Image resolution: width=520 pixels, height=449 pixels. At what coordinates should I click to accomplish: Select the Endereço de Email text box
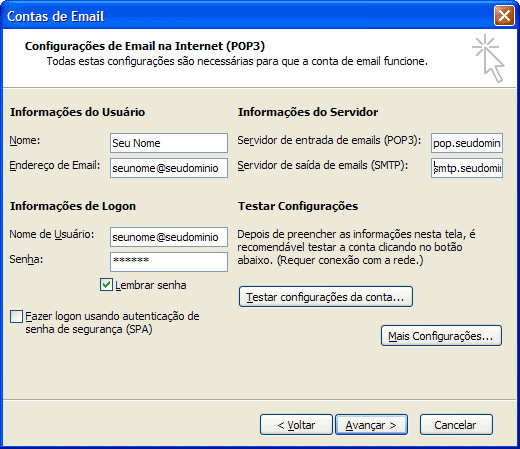click(169, 168)
